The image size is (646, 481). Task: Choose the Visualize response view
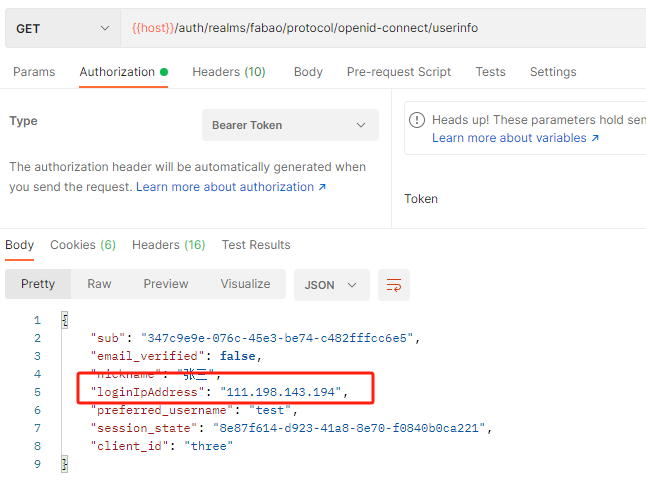click(x=245, y=284)
